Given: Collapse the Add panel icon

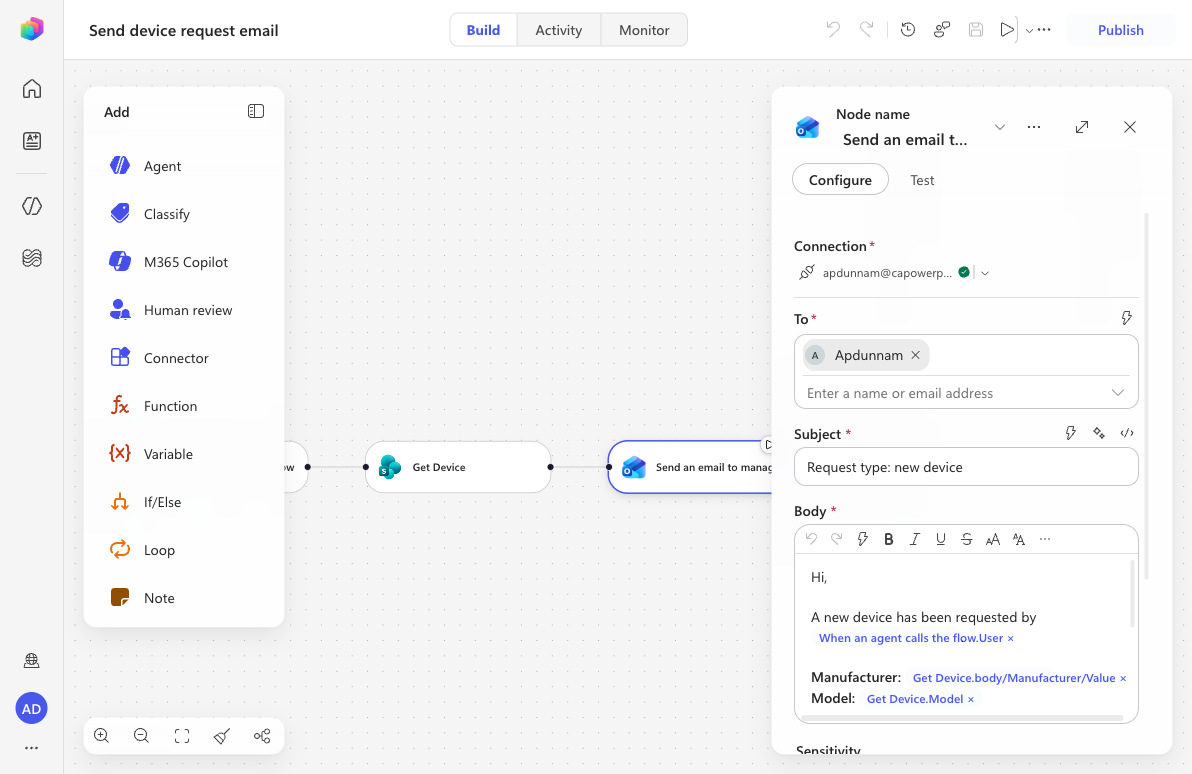Looking at the screenshot, I should point(256,111).
